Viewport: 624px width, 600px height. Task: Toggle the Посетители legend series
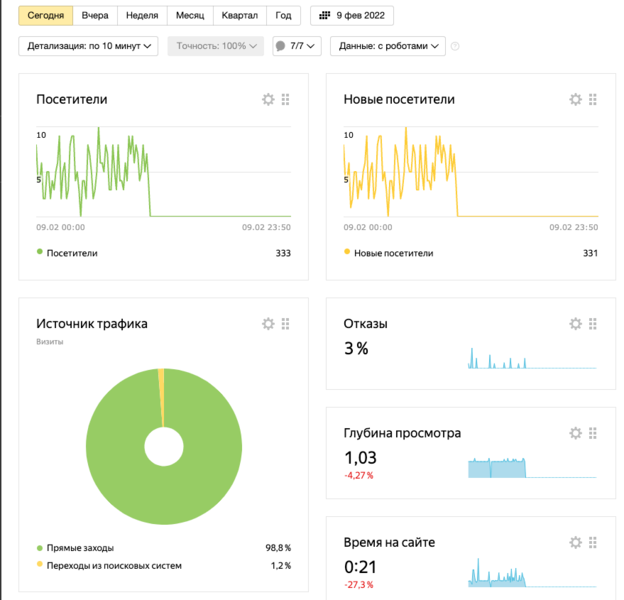68,253
